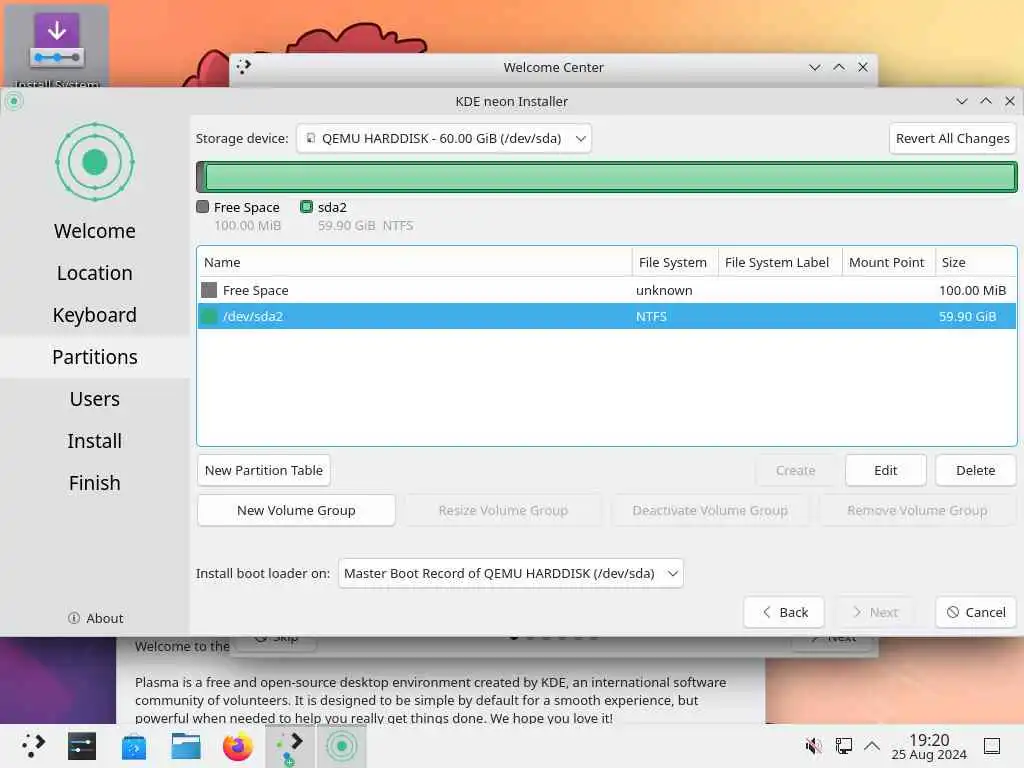Click New Partition Table button
1024x768 pixels.
[x=264, y=470]
